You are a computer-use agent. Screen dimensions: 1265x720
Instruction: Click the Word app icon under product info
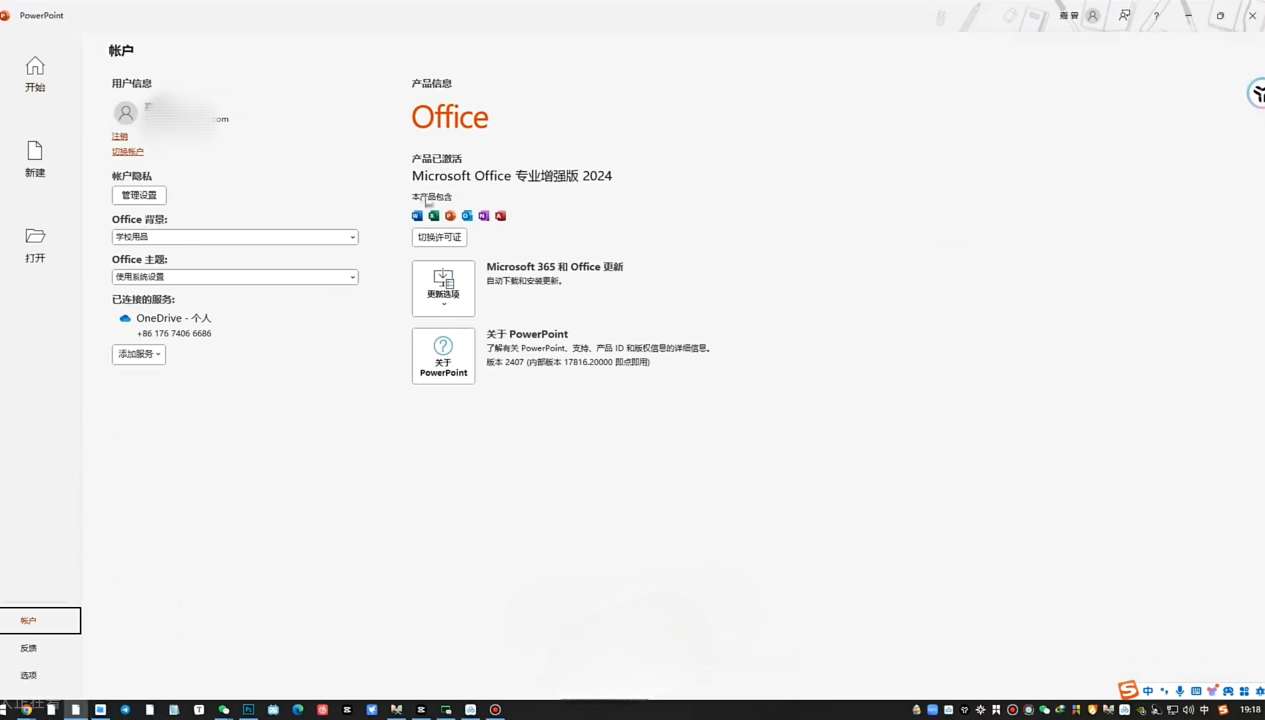click(417, 216)
